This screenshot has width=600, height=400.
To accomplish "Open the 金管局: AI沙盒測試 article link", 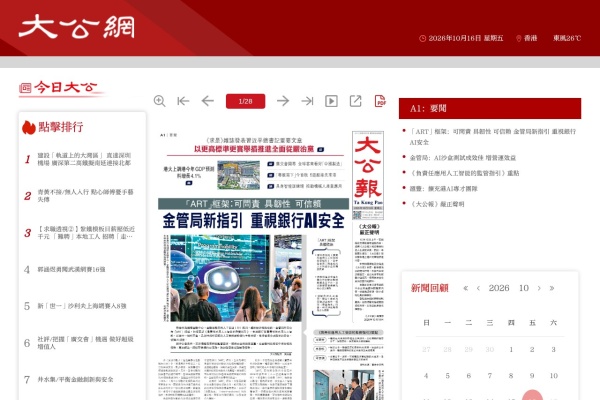I will pos(463,158).
